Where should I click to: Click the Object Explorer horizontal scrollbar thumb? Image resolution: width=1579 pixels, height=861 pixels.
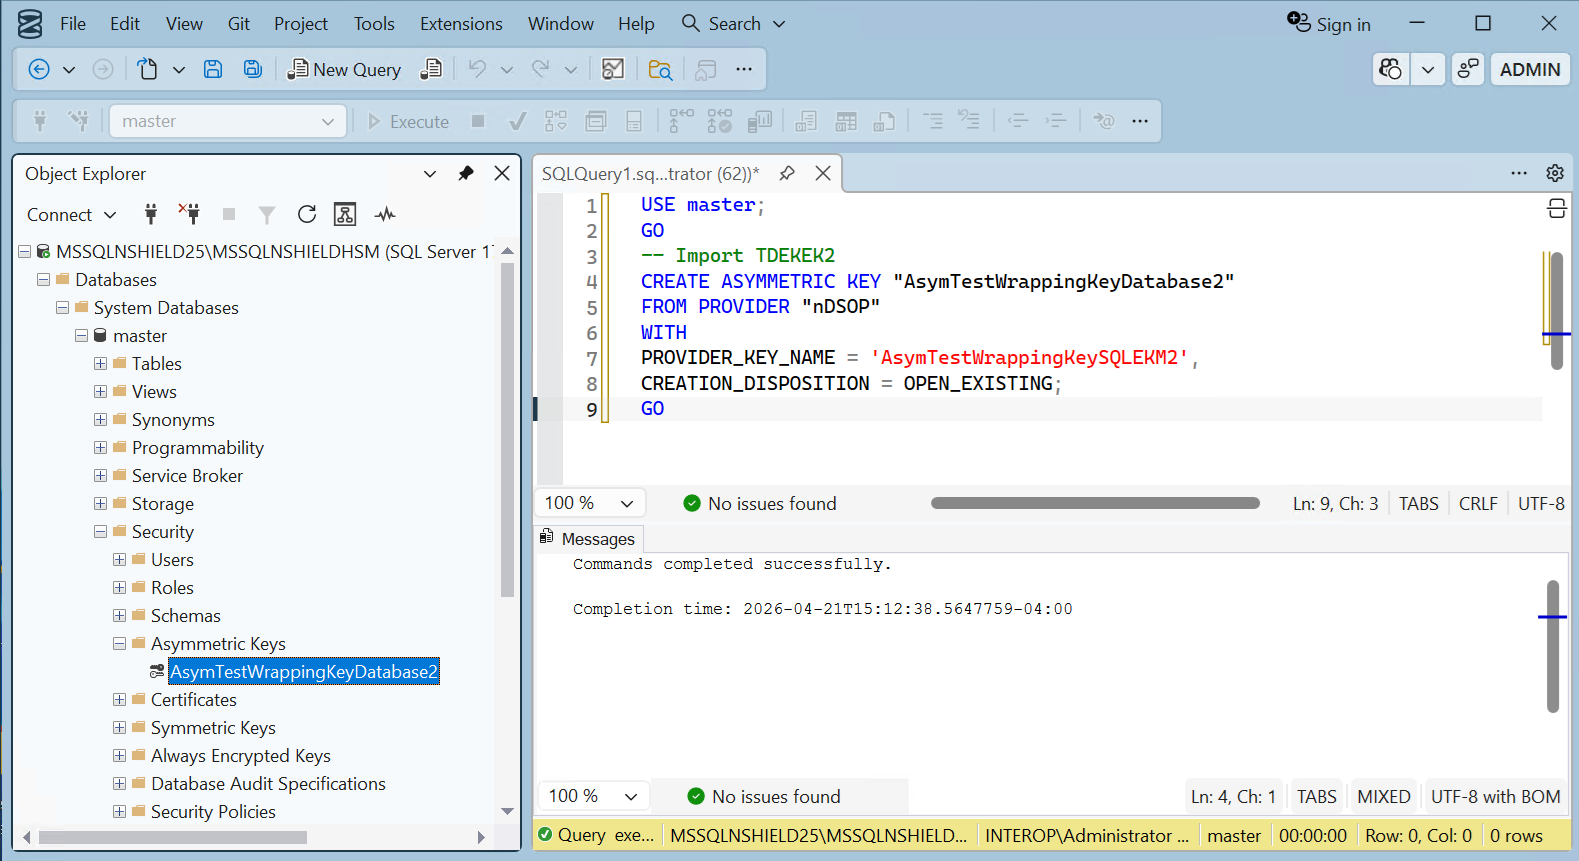click(173, 837)
